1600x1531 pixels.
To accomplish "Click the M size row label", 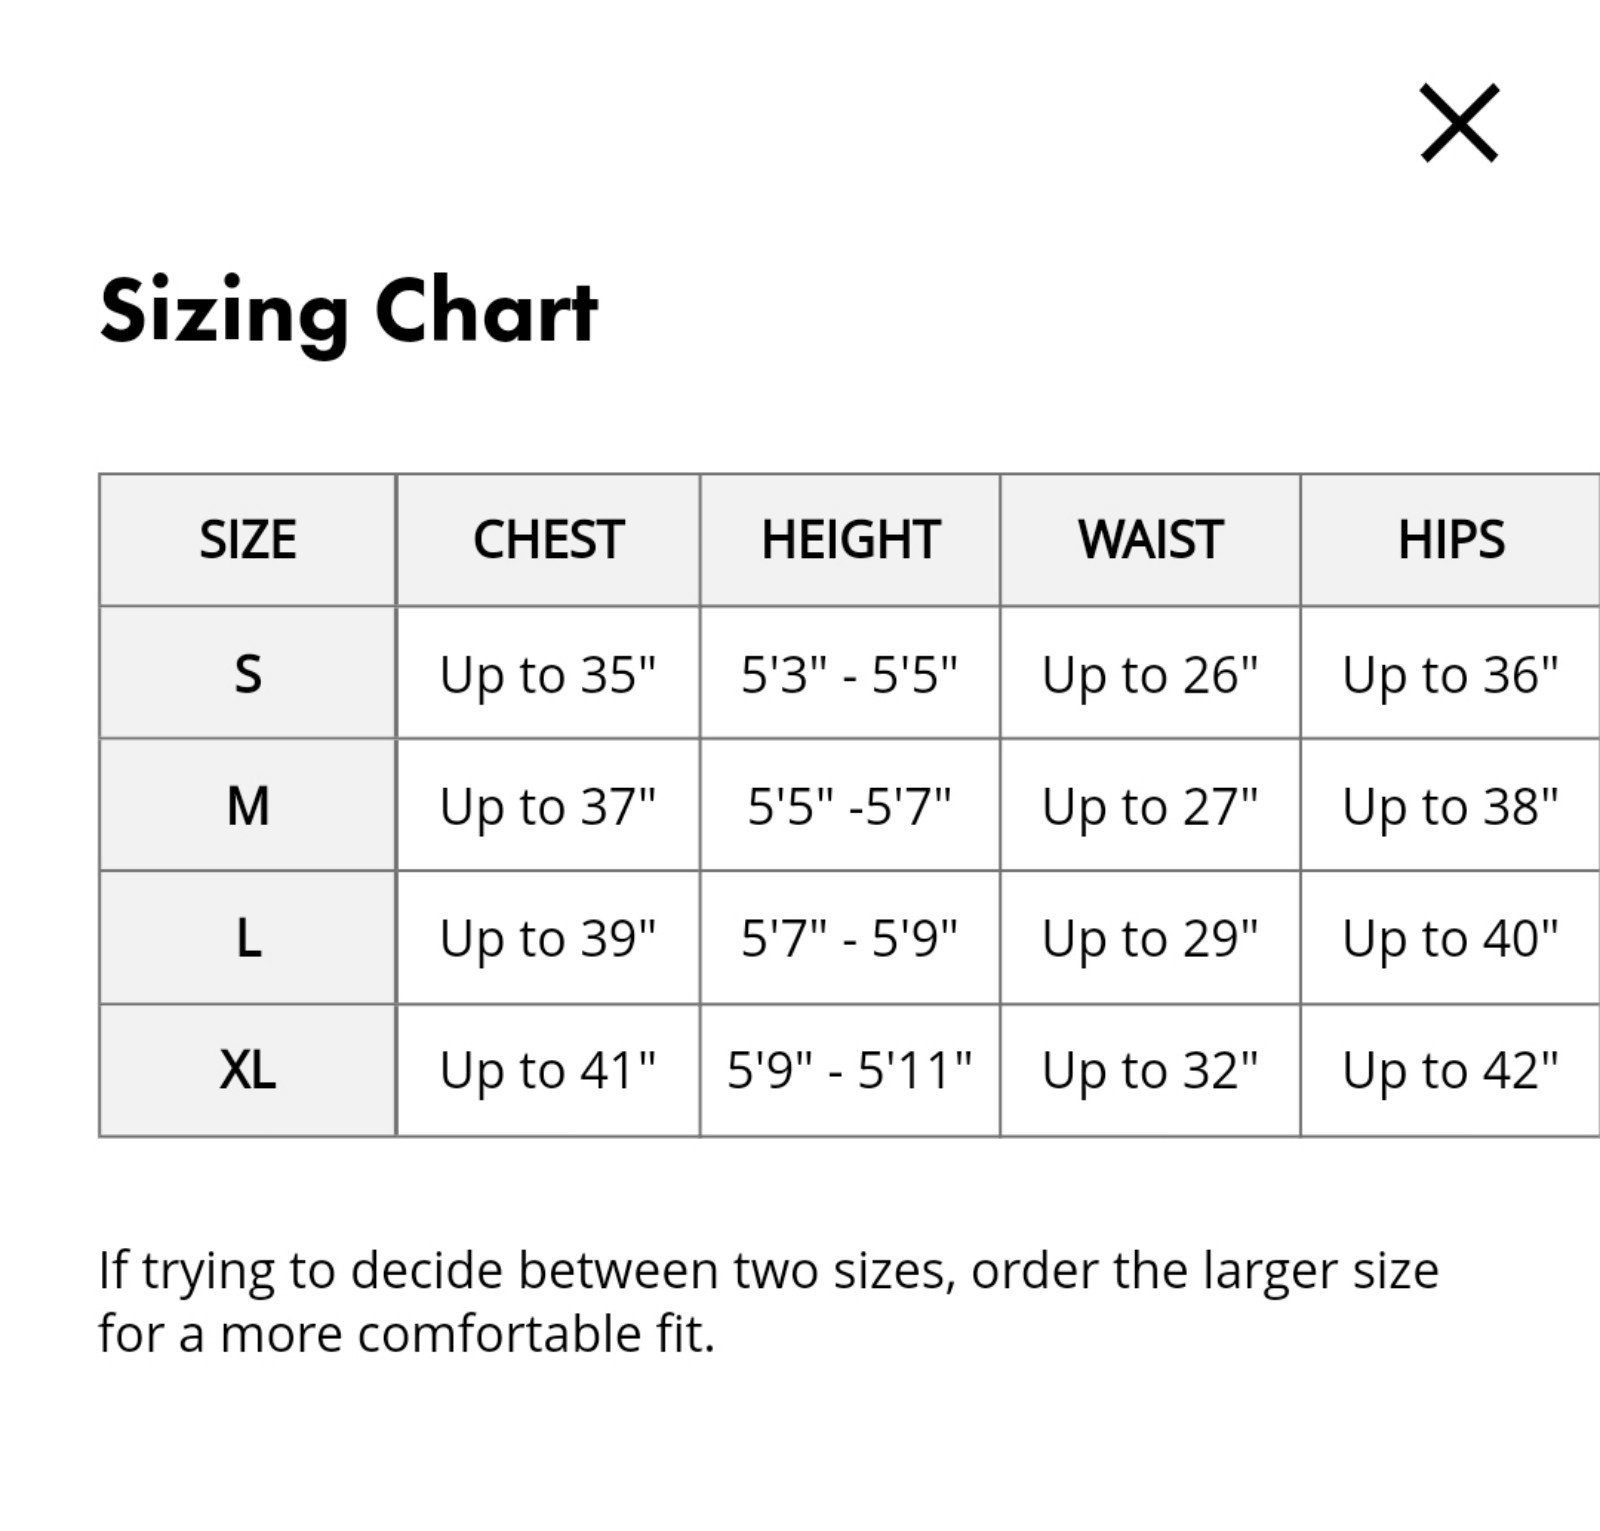I will pyautogui.click(x=248, y=806).
